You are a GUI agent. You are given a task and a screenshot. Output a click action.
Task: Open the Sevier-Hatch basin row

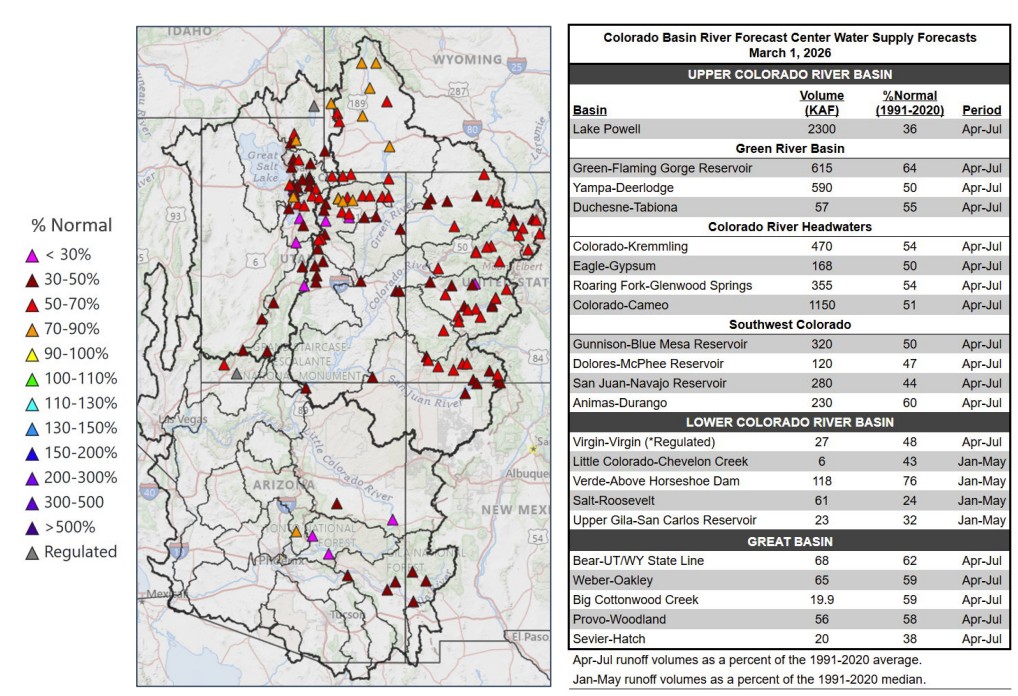coord(609,639)
